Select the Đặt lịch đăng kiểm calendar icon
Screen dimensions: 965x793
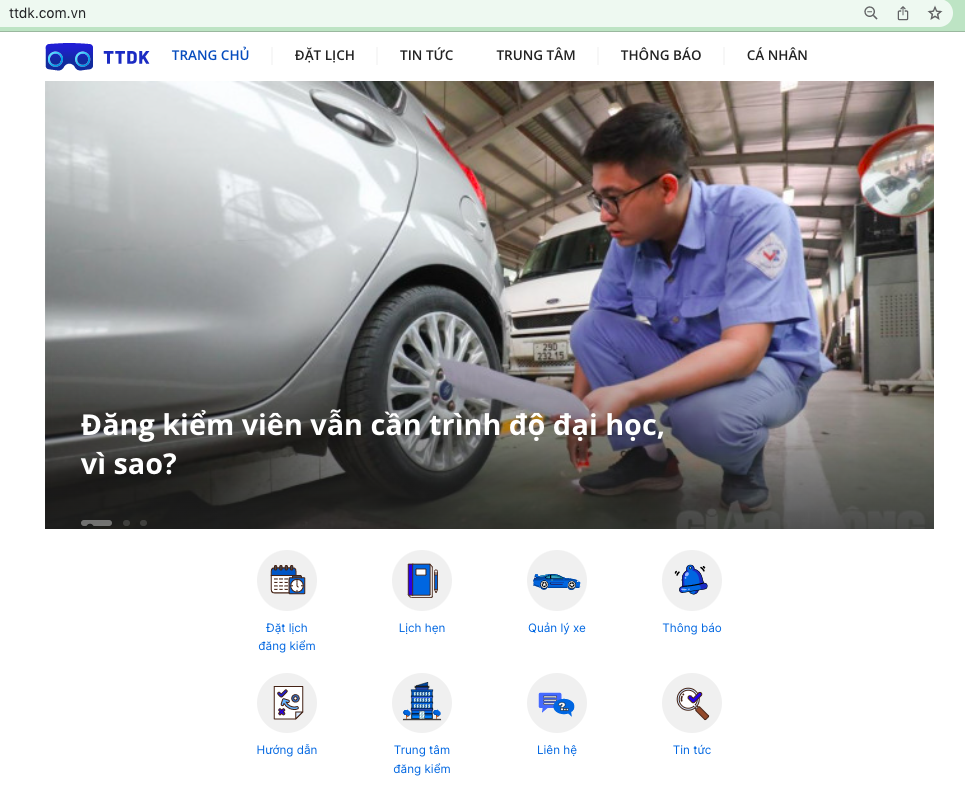coord(287,580)
